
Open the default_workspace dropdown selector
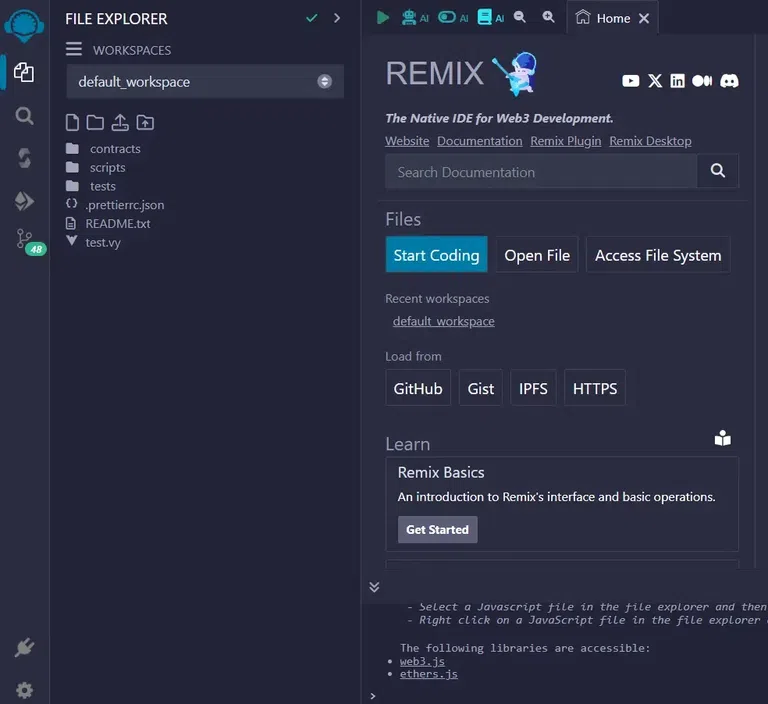[205, 81]
